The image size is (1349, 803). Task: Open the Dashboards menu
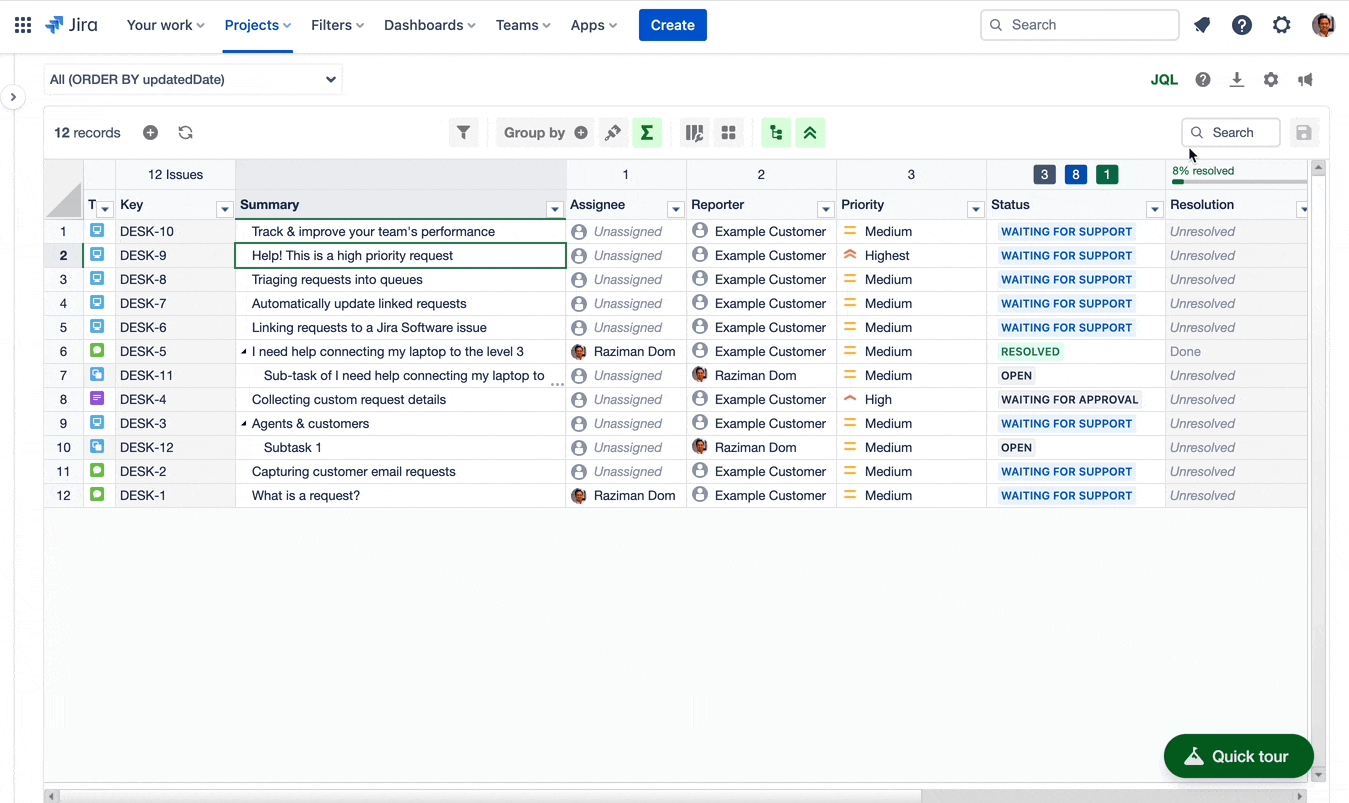click(429, 25)
